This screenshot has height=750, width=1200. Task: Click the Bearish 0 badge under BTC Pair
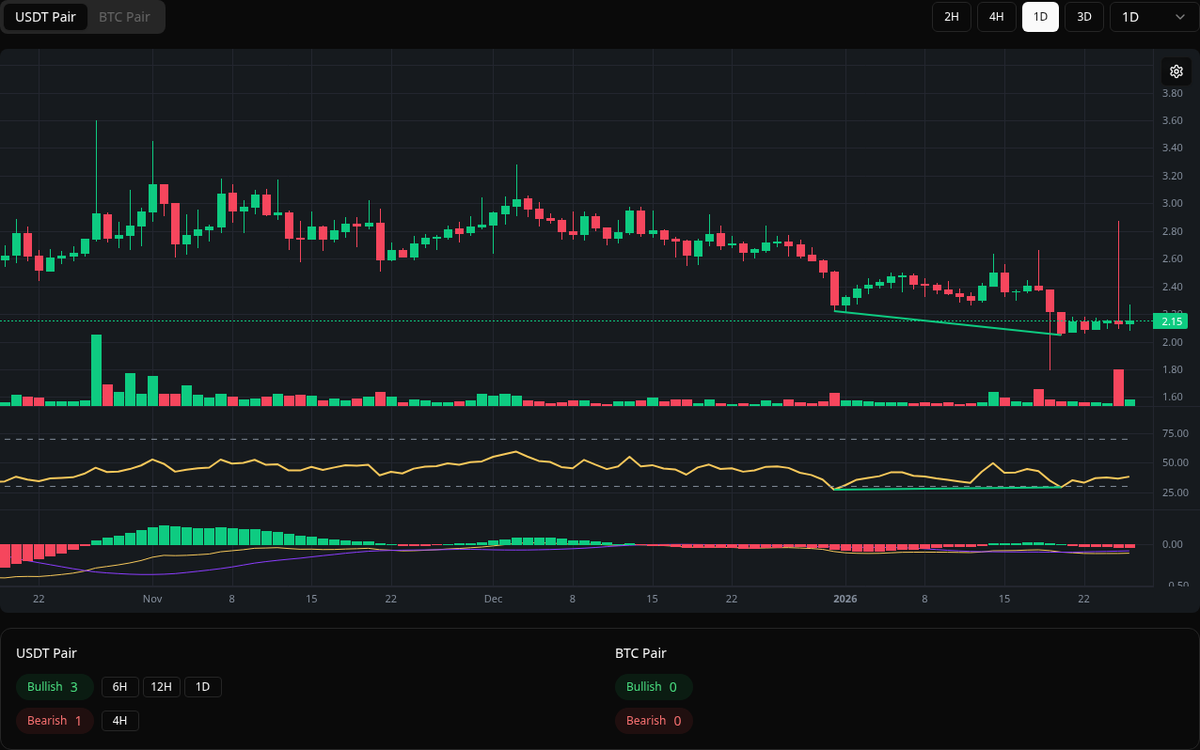[x=653, y=721]
